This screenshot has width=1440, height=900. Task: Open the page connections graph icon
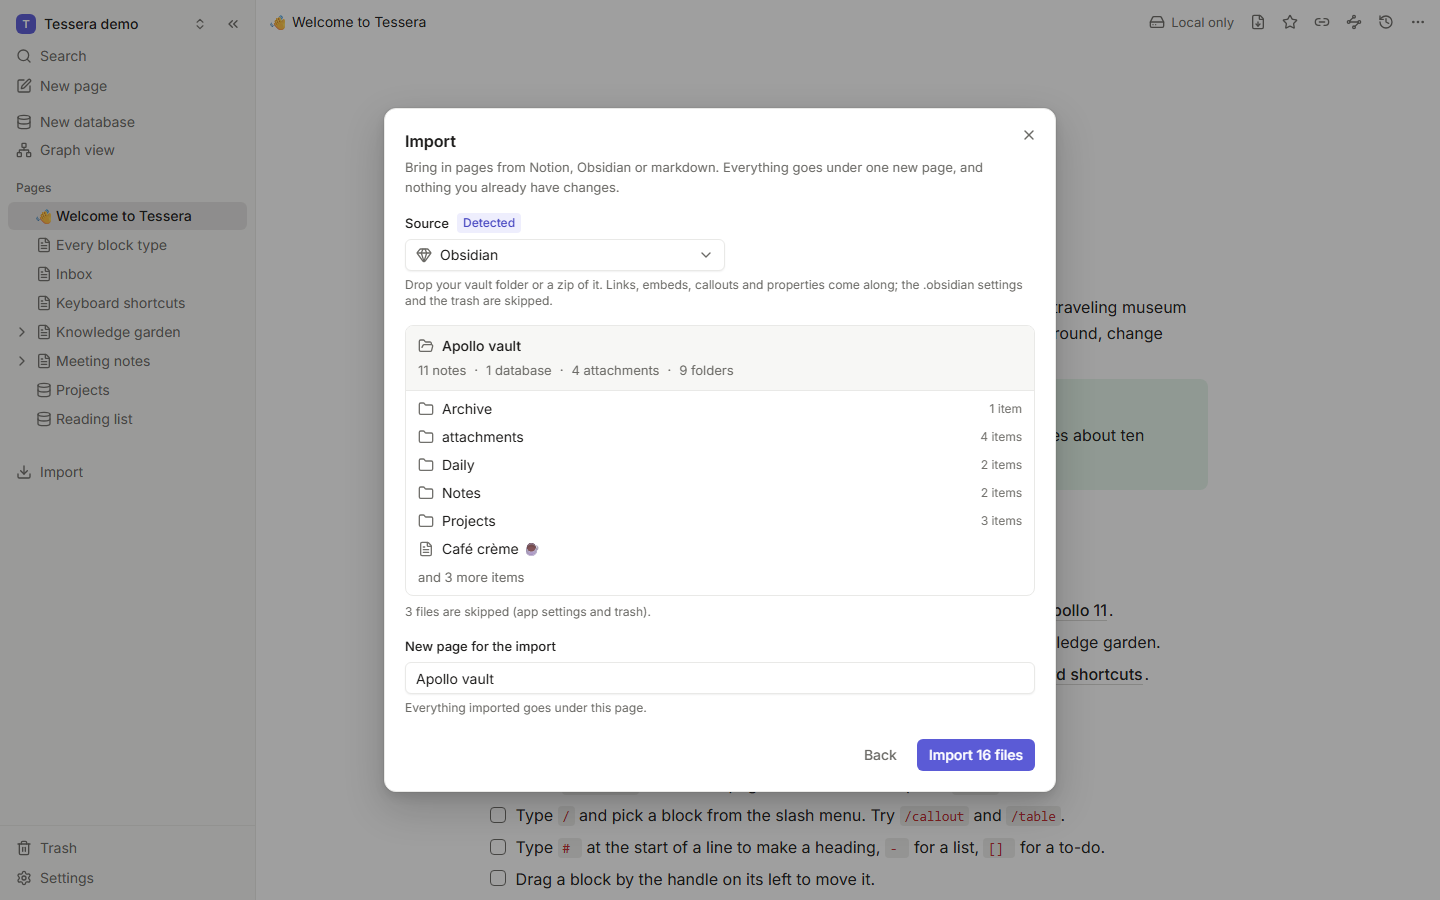pyautogui.click(x=1354, y=22)
